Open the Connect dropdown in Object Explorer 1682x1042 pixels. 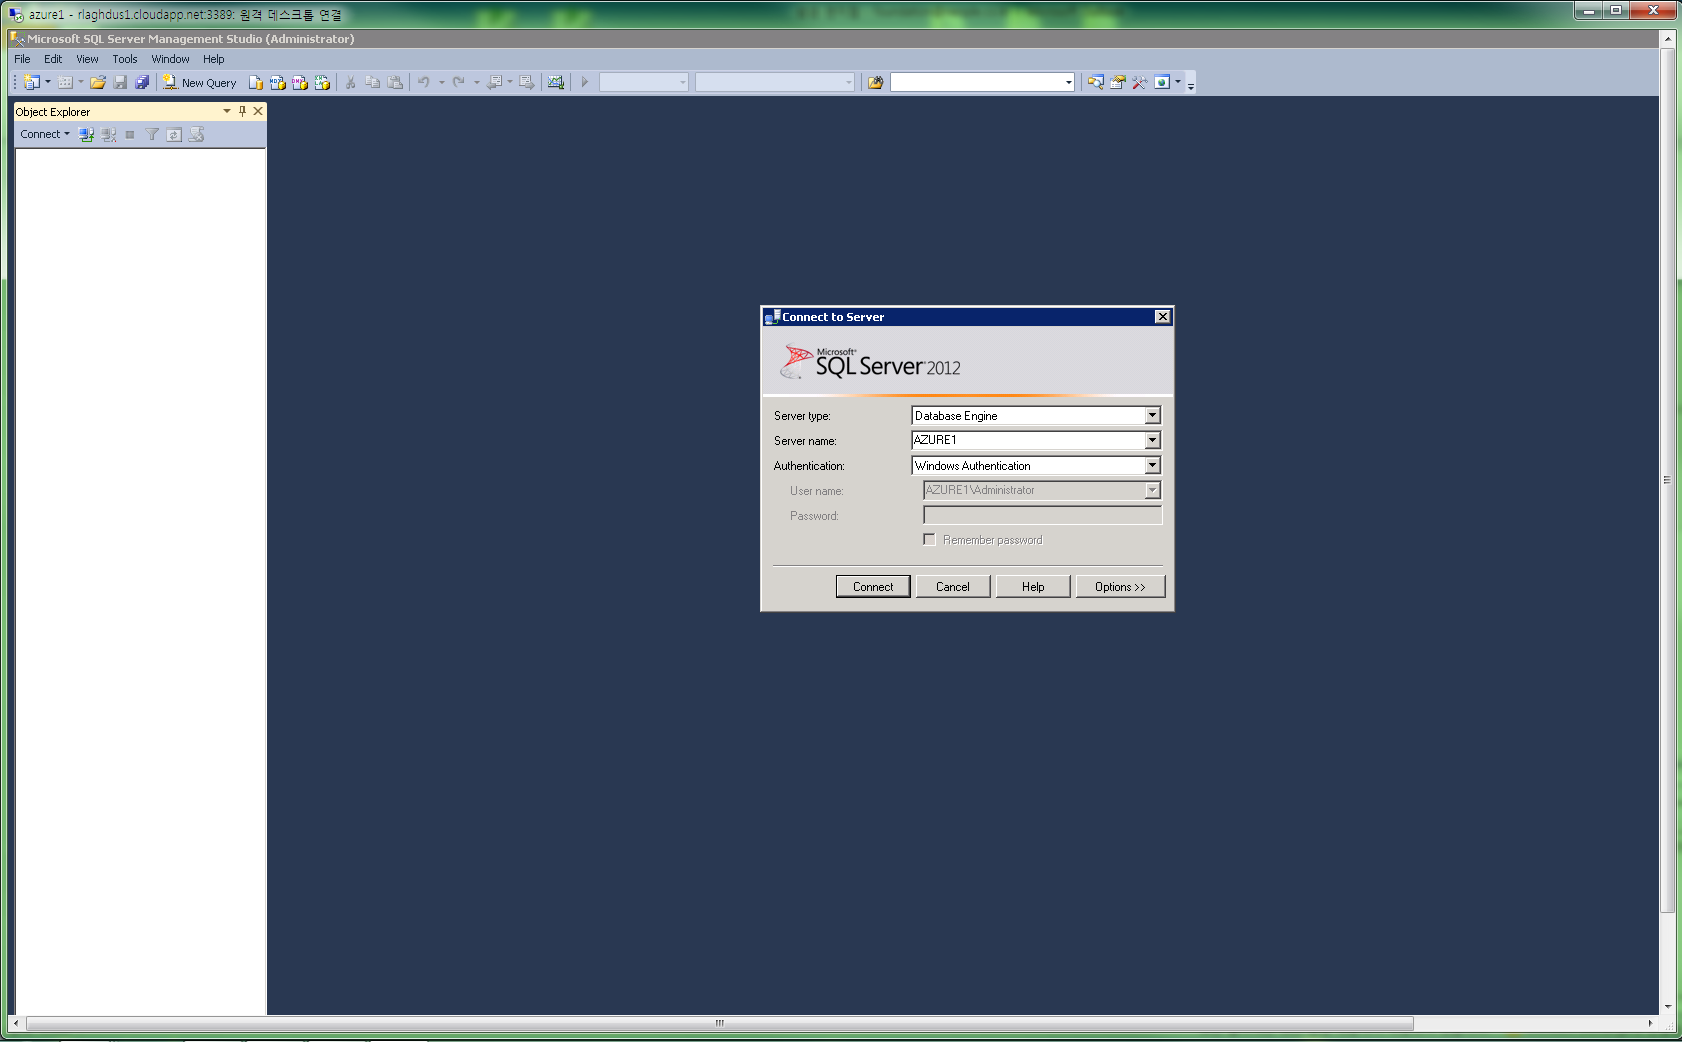click(45, 134)
